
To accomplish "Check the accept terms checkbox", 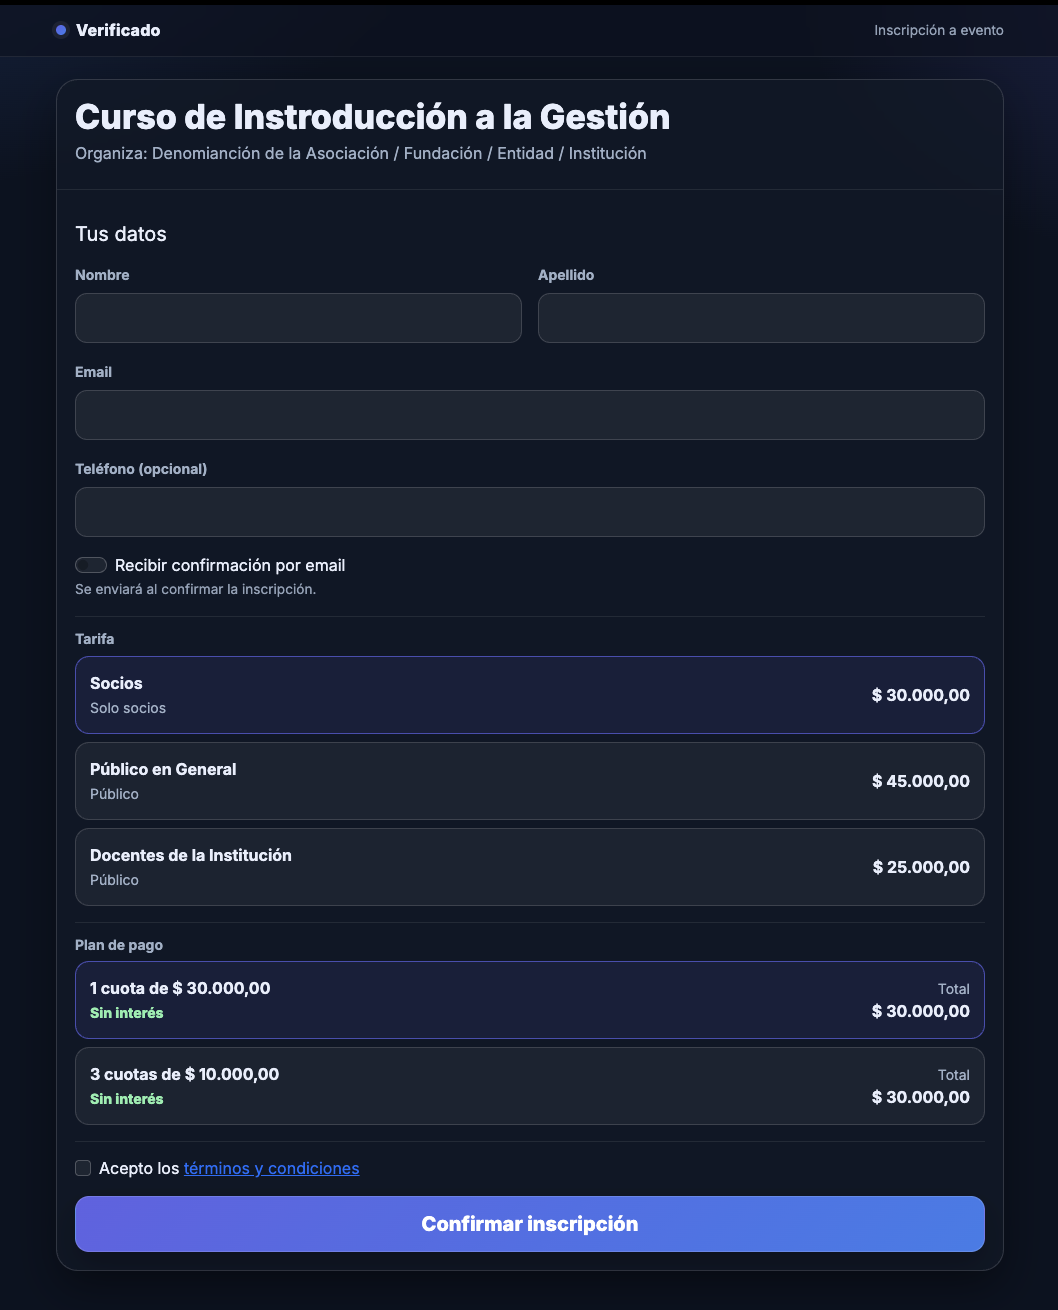I will pos(83,1168).
